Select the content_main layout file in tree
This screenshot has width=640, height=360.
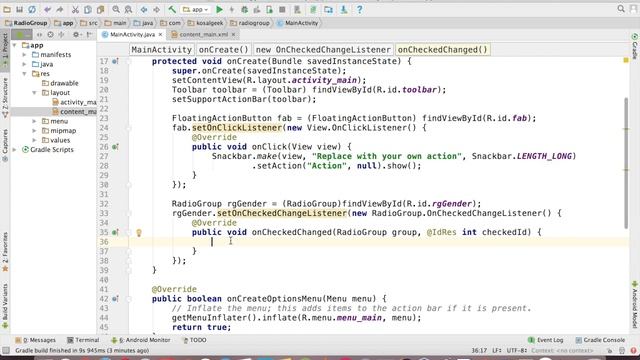click(74, 111)
